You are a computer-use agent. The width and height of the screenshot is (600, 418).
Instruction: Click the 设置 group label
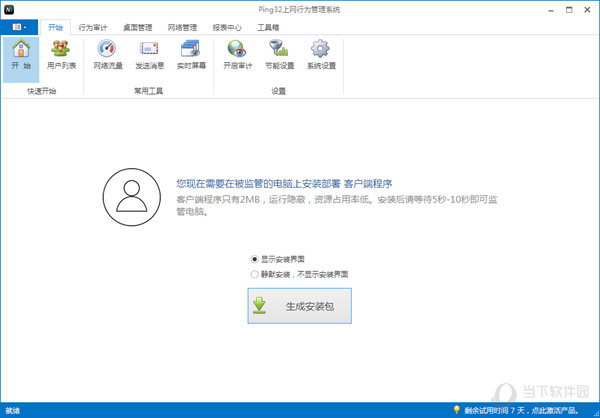(x=279, y=91)
